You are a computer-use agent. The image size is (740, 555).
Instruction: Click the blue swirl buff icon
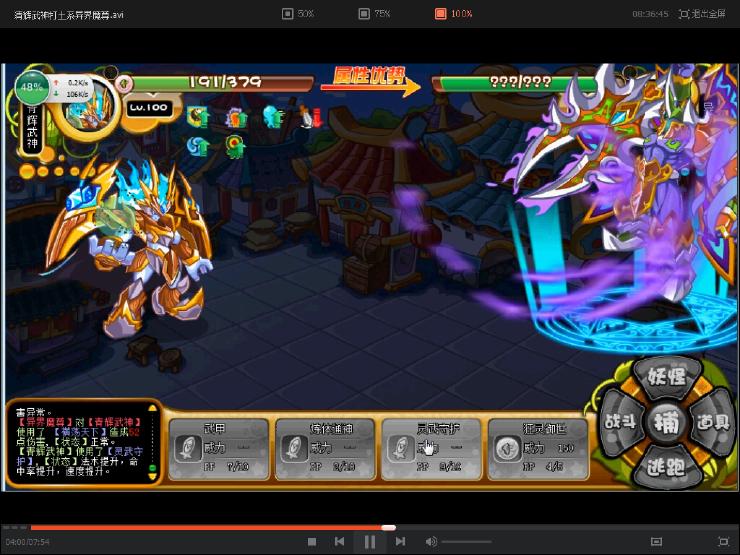click(x=198, y=146)
